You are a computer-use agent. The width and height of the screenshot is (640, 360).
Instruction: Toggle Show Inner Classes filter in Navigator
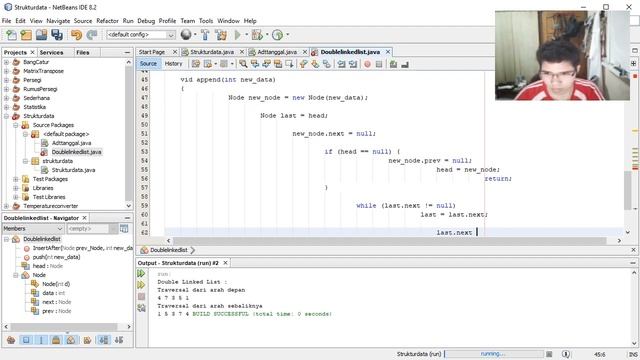(71, 340)
